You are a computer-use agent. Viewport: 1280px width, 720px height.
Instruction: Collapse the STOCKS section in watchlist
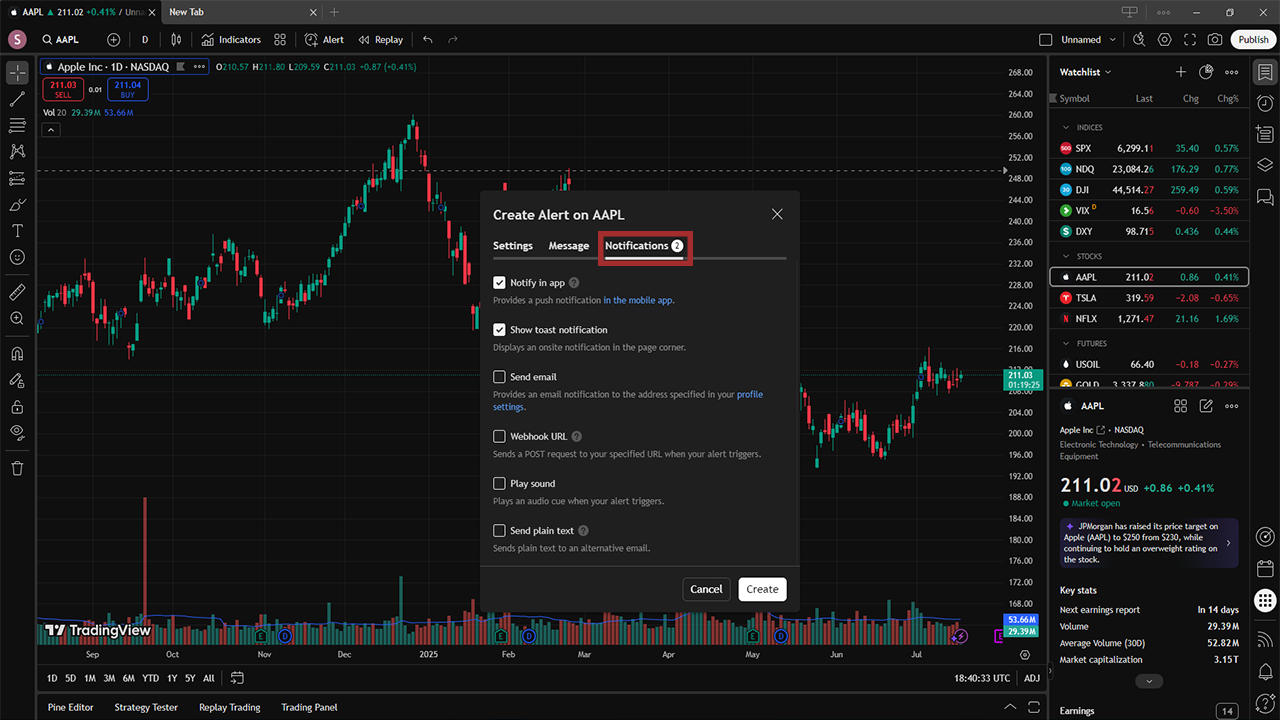[x=1066, y=257]
